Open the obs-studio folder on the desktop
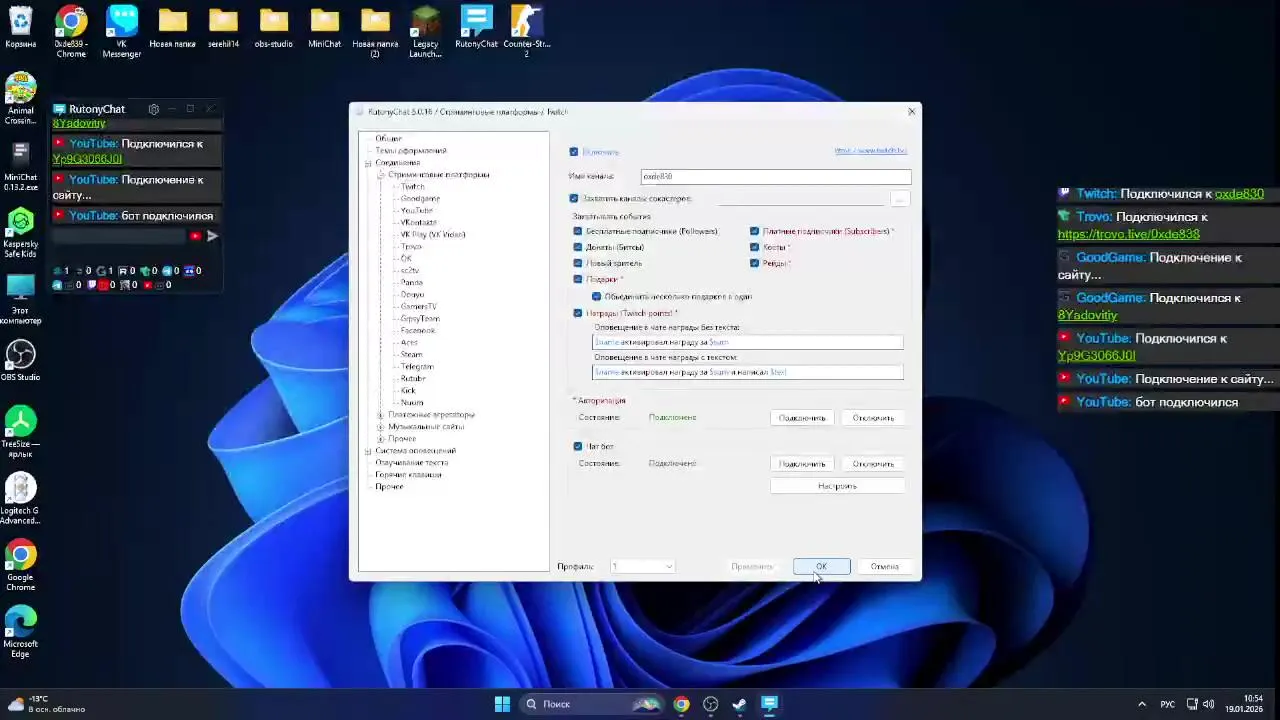The width and height of the screenshot is (1280, 720). click(x=274, y=27)
